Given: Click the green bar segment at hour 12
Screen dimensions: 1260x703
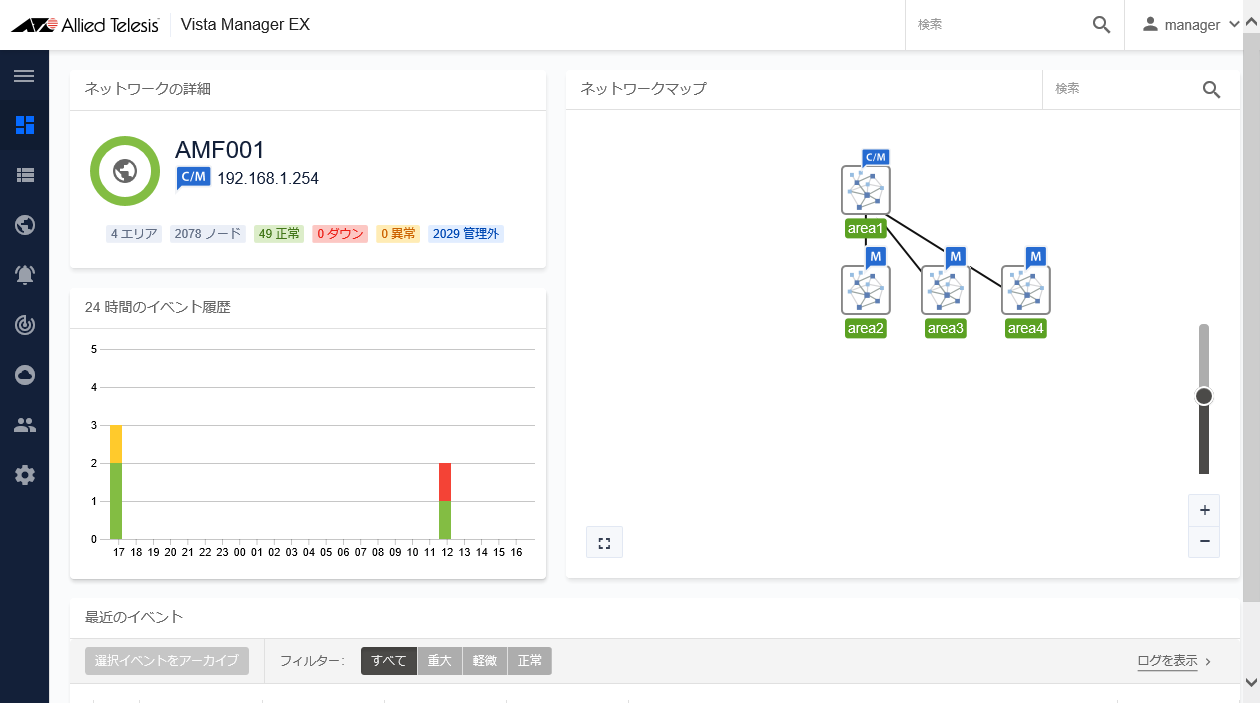Looking at the screenshot, I should 445,520.
